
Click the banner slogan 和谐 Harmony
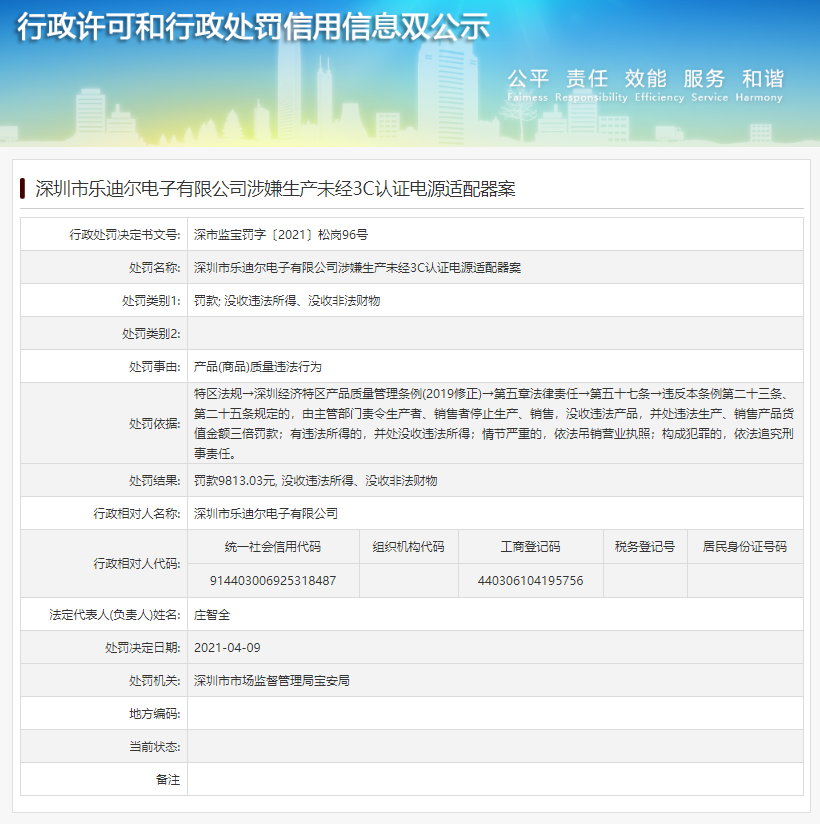tap(760, 85)
